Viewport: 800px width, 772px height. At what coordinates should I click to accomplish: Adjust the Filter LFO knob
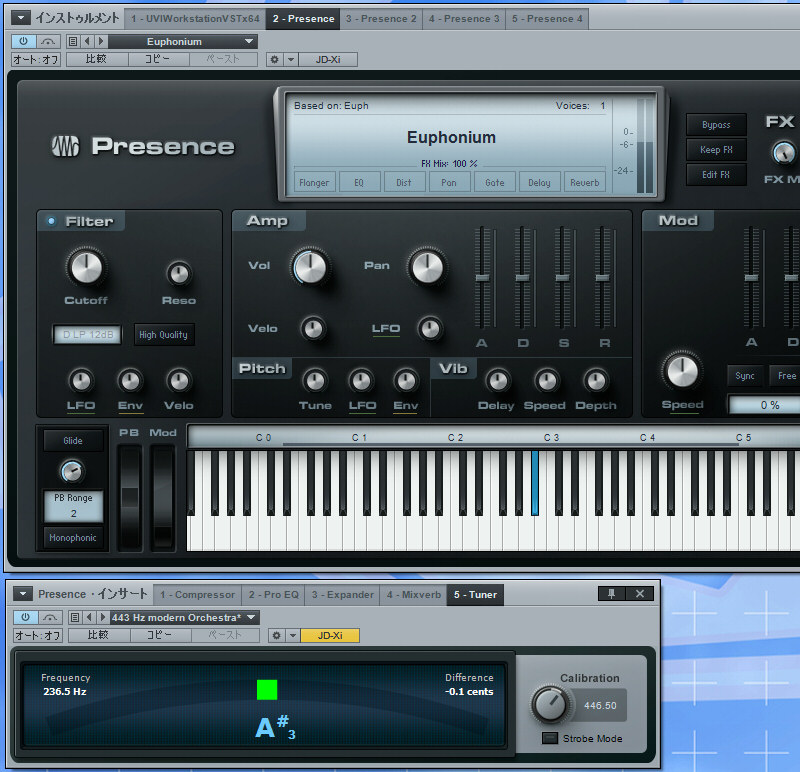pos(81,381)
